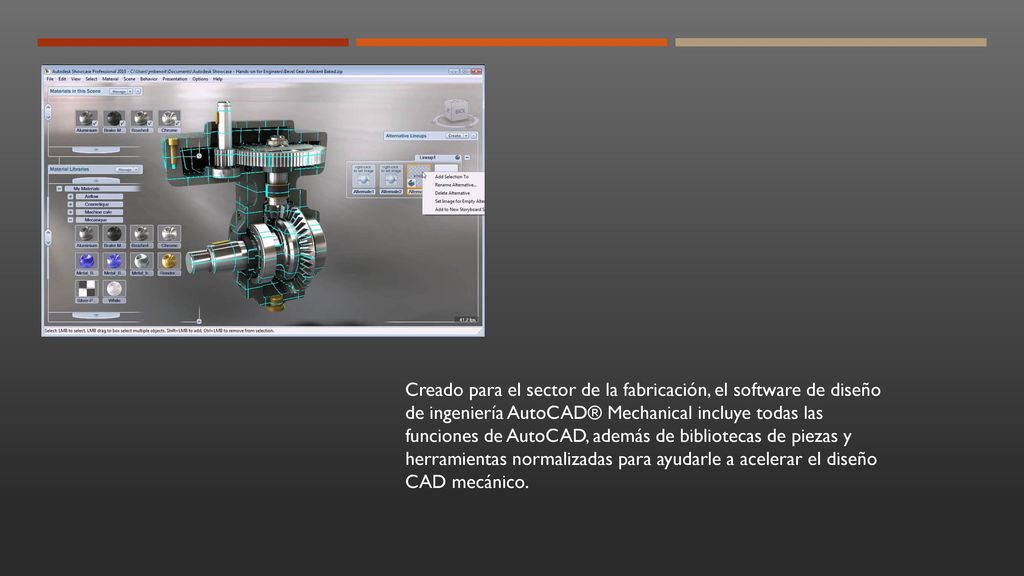Collapse Materials in this Scene panel square button
This screenshot has height=576, width=1024.
point(138,91)
